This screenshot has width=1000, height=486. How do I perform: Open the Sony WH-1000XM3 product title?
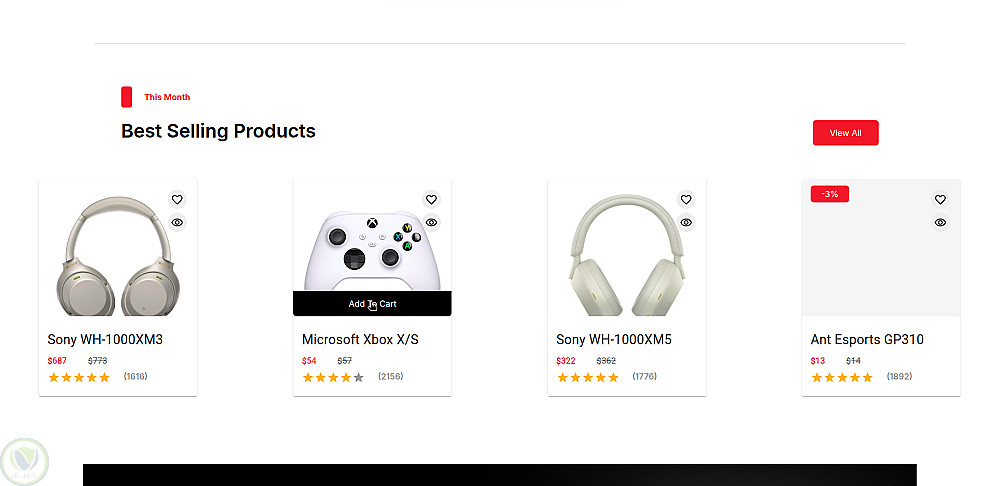tap(105, 340)
